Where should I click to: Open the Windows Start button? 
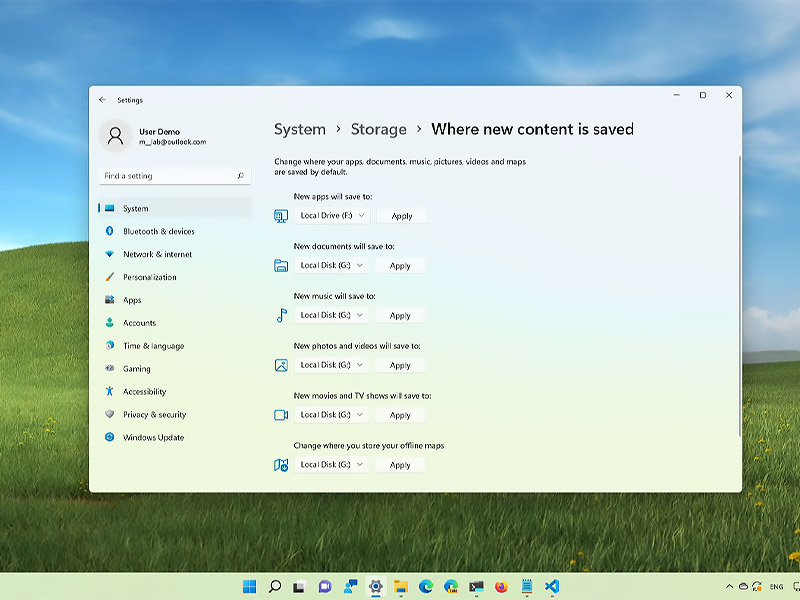[249, 587]
